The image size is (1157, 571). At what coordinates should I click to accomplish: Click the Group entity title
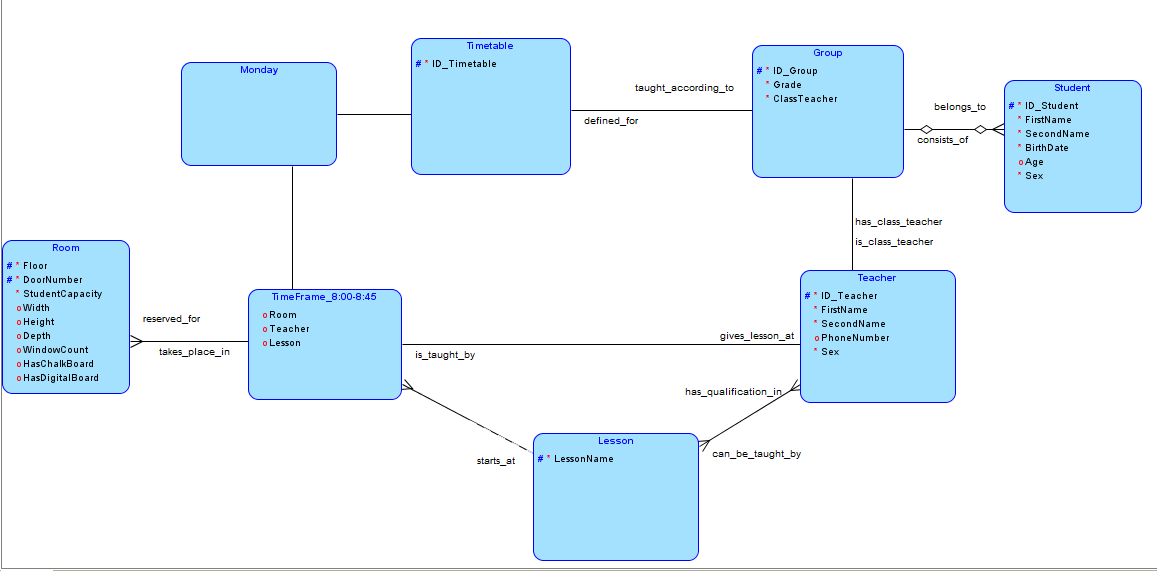tap(828, 53)
